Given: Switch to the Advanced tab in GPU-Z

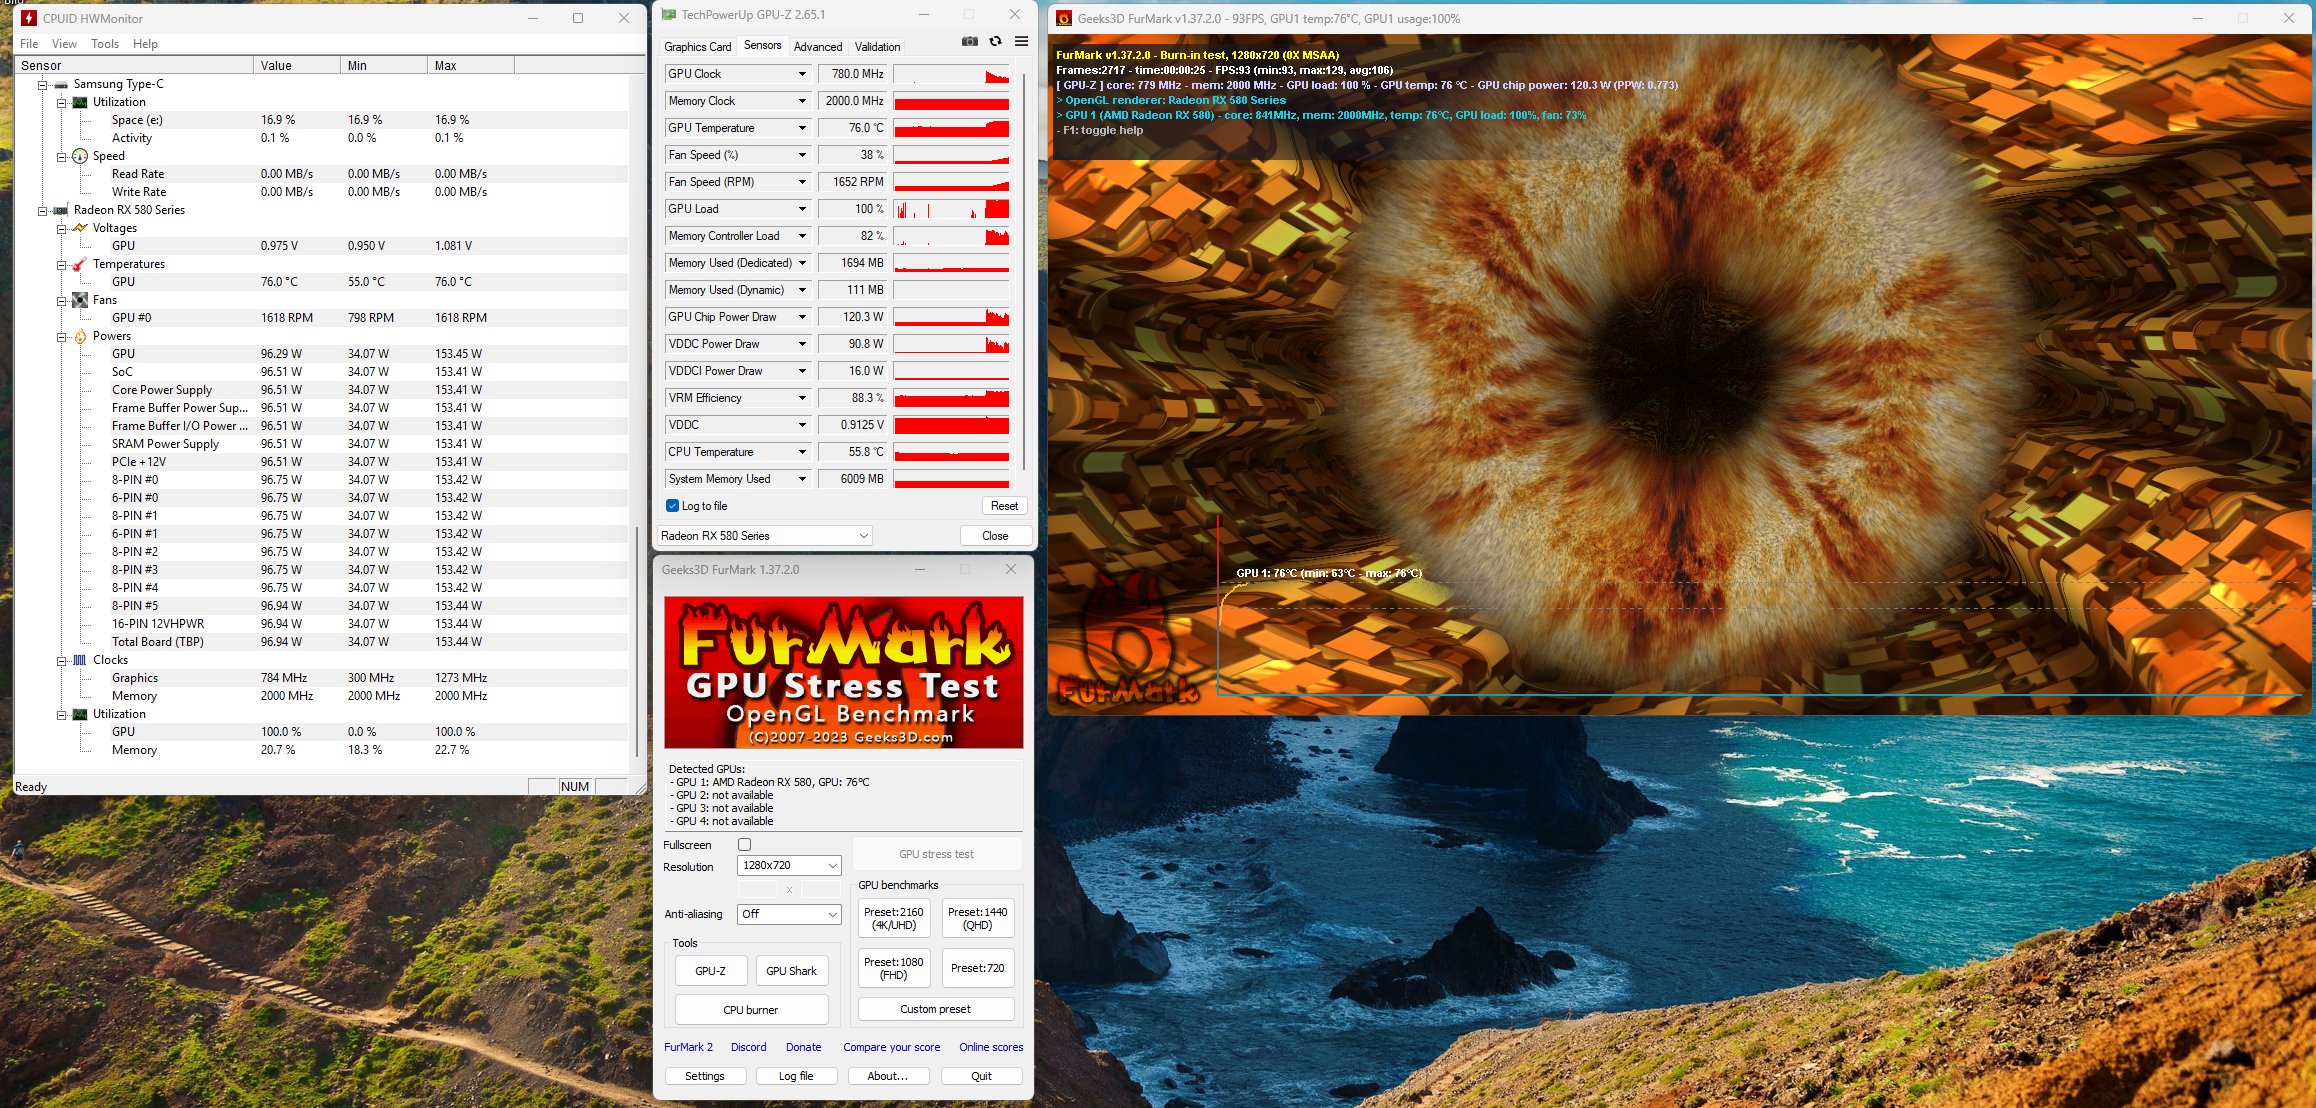Looking at the screenshot, I should (x=817, y=47).
